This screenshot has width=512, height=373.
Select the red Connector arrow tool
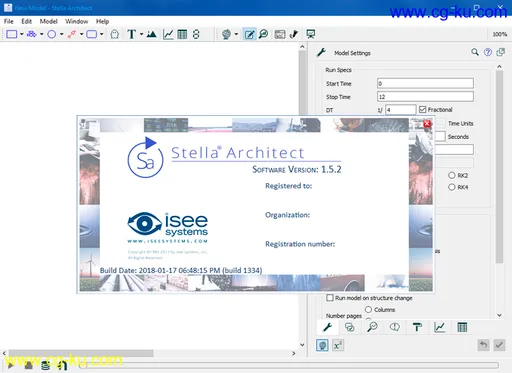(72, 34)
